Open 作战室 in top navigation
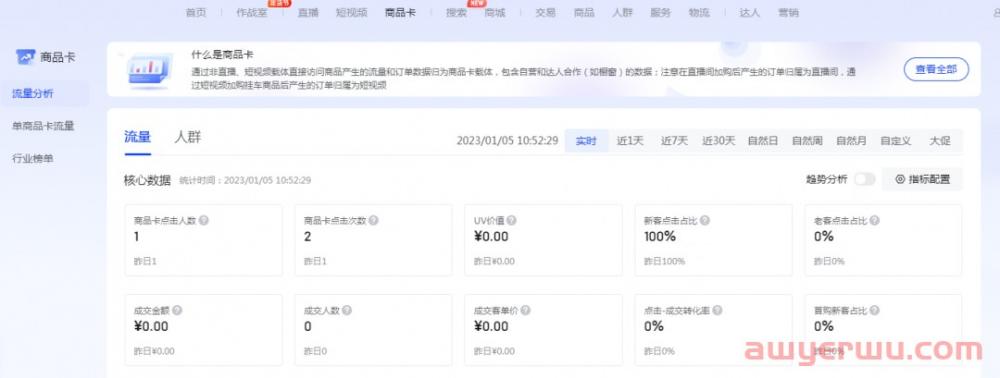 252,13
